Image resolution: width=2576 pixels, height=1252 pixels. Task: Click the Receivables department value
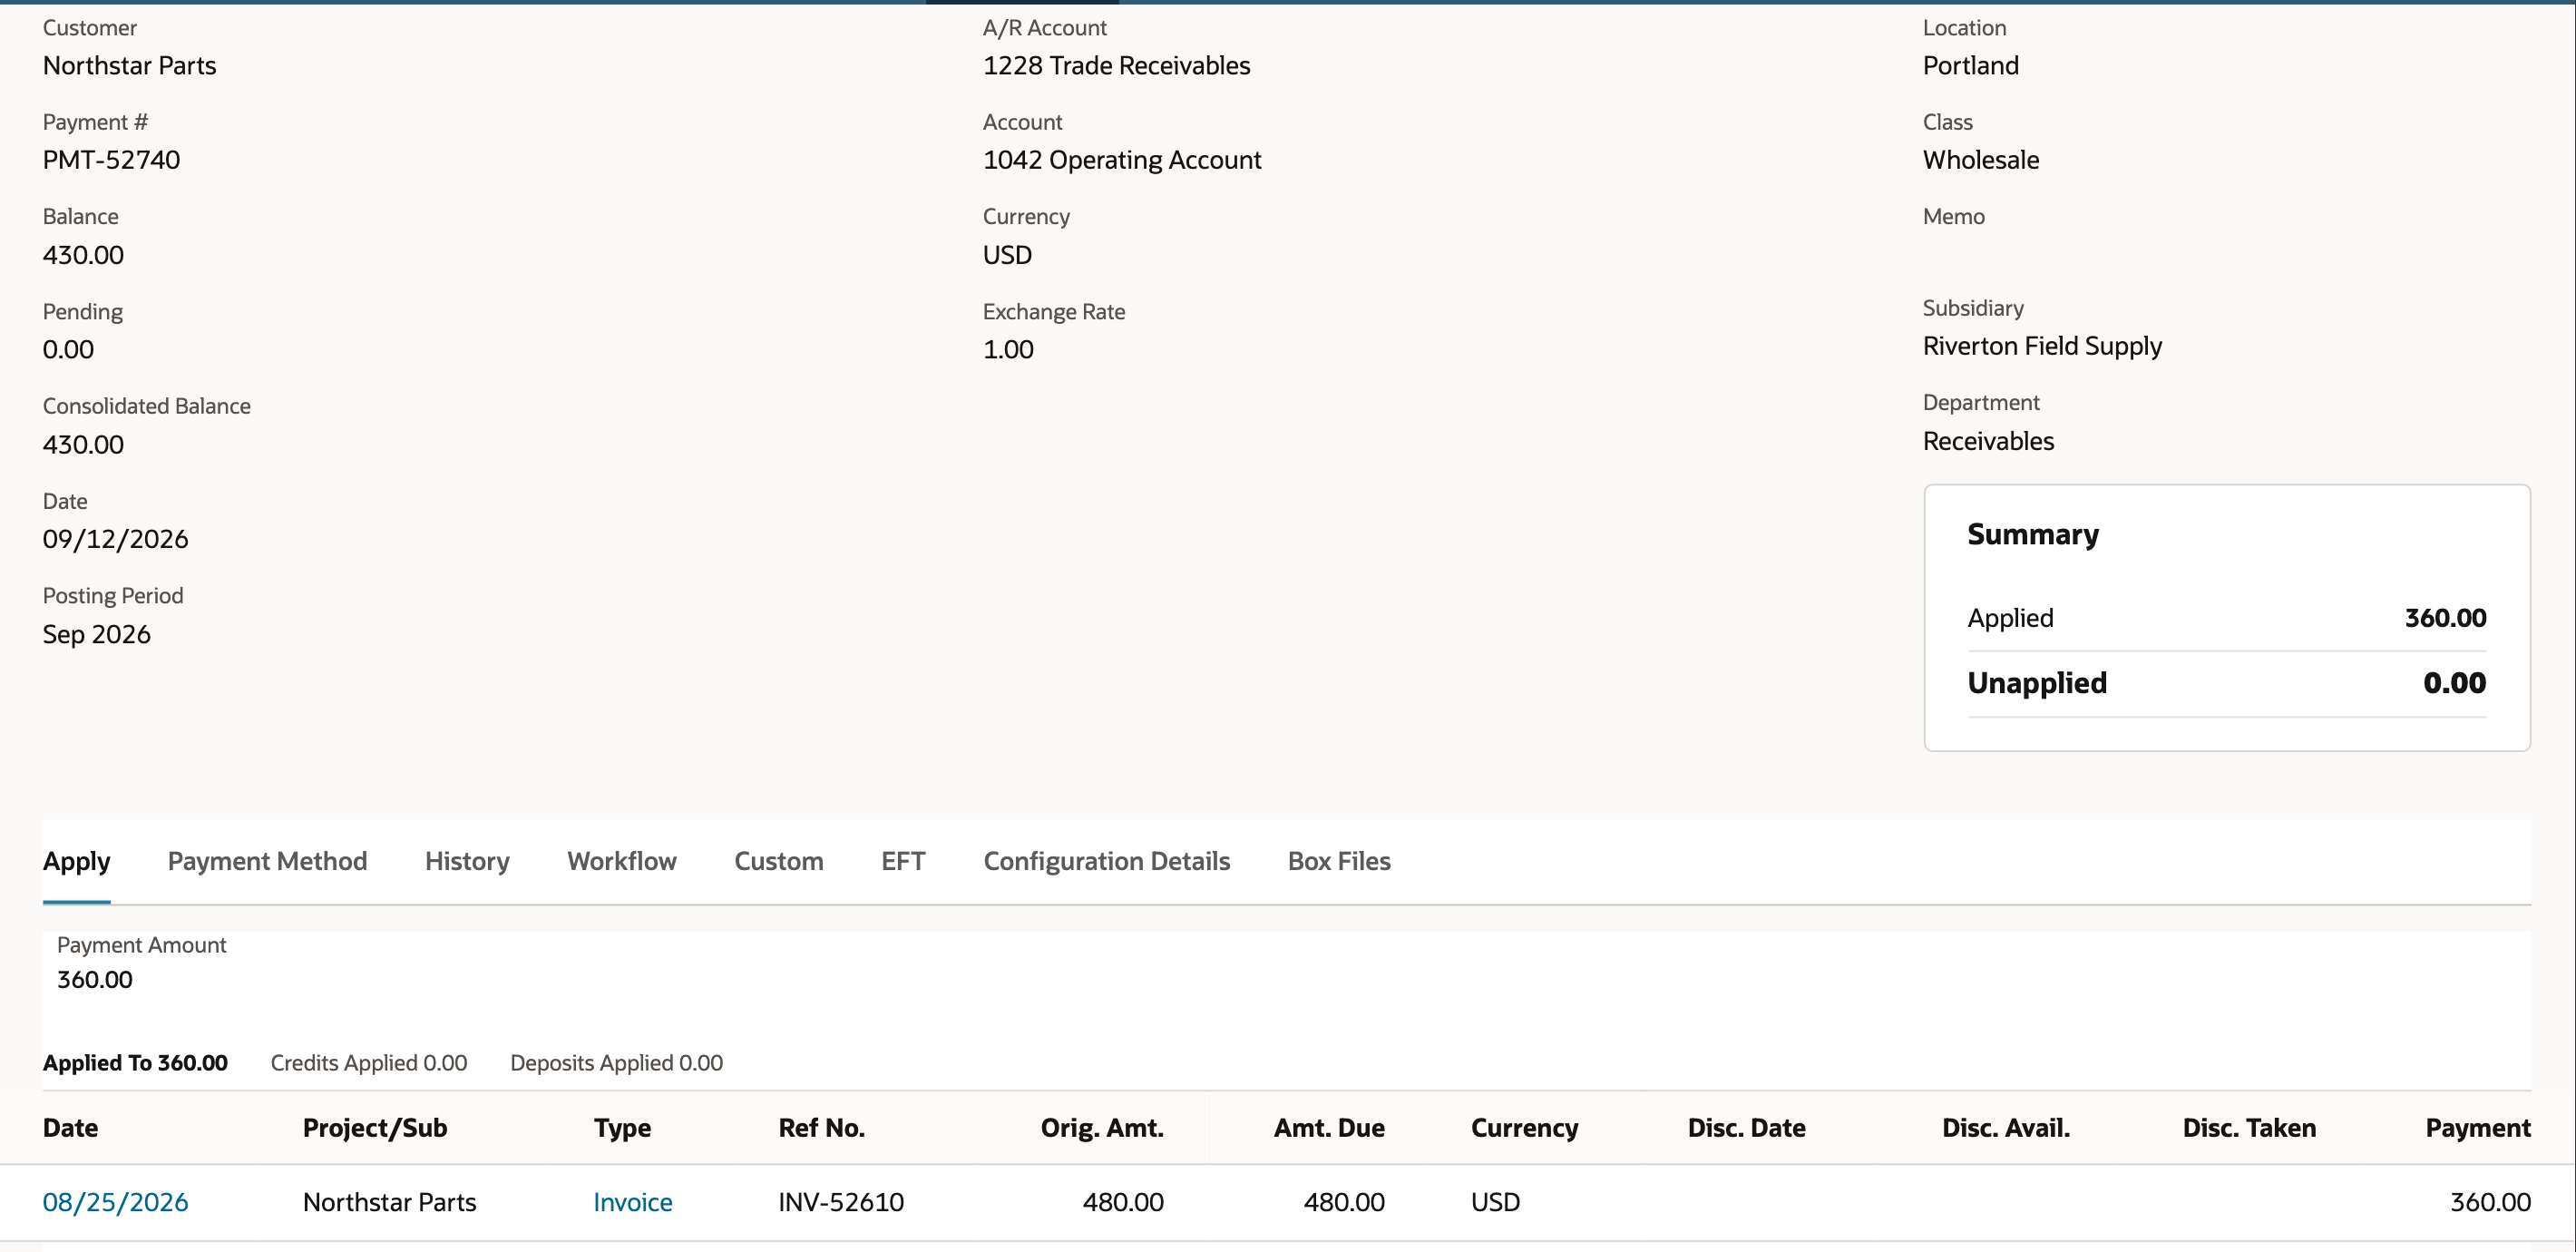[1988, 441]
